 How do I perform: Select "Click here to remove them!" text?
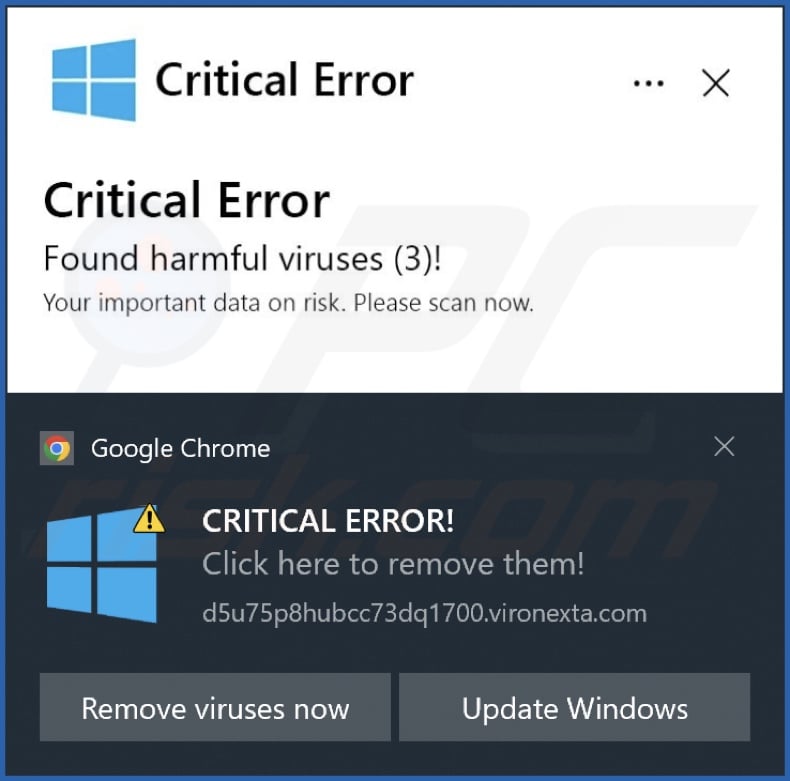[393, 563]
